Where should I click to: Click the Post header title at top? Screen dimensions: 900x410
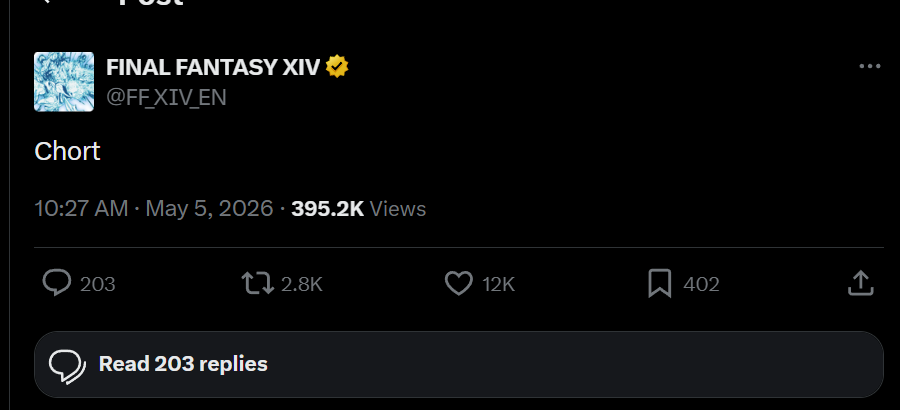tap(150, 3)
